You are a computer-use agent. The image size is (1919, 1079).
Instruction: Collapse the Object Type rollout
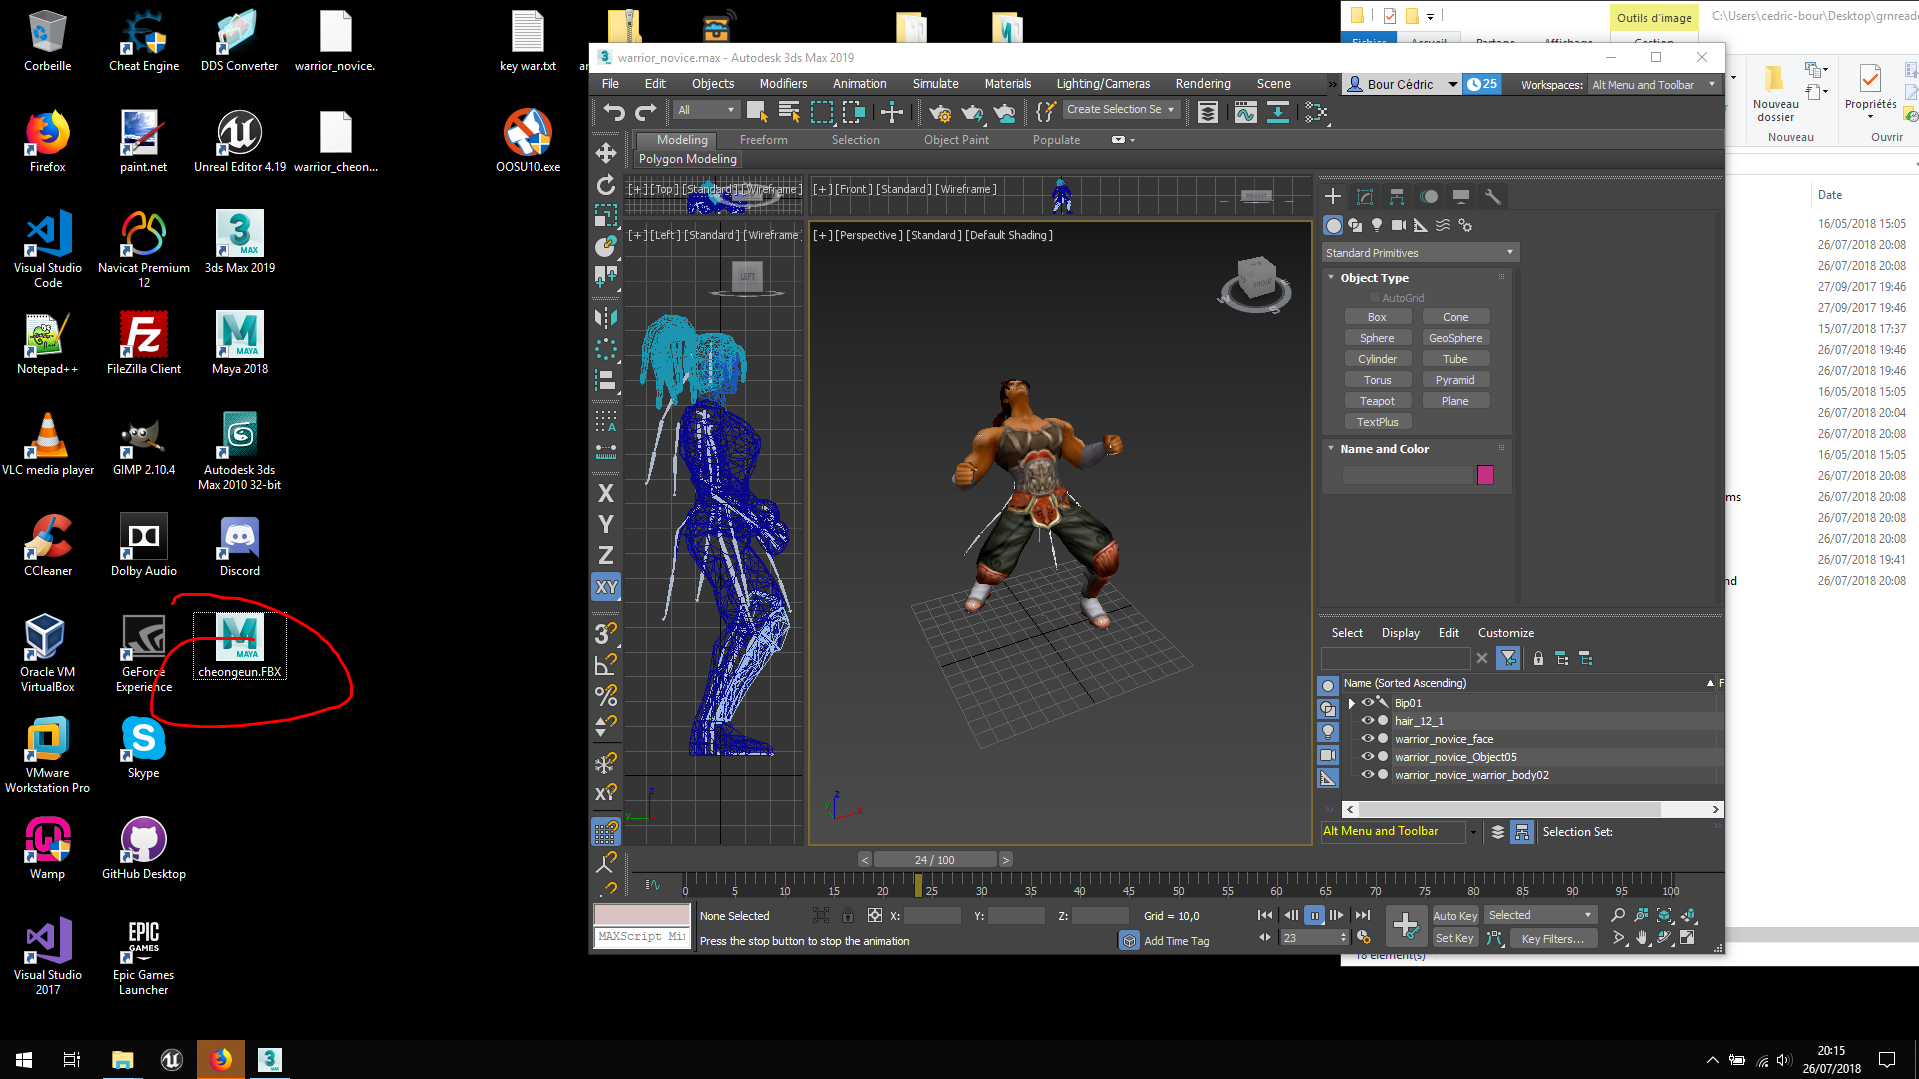1331,278
